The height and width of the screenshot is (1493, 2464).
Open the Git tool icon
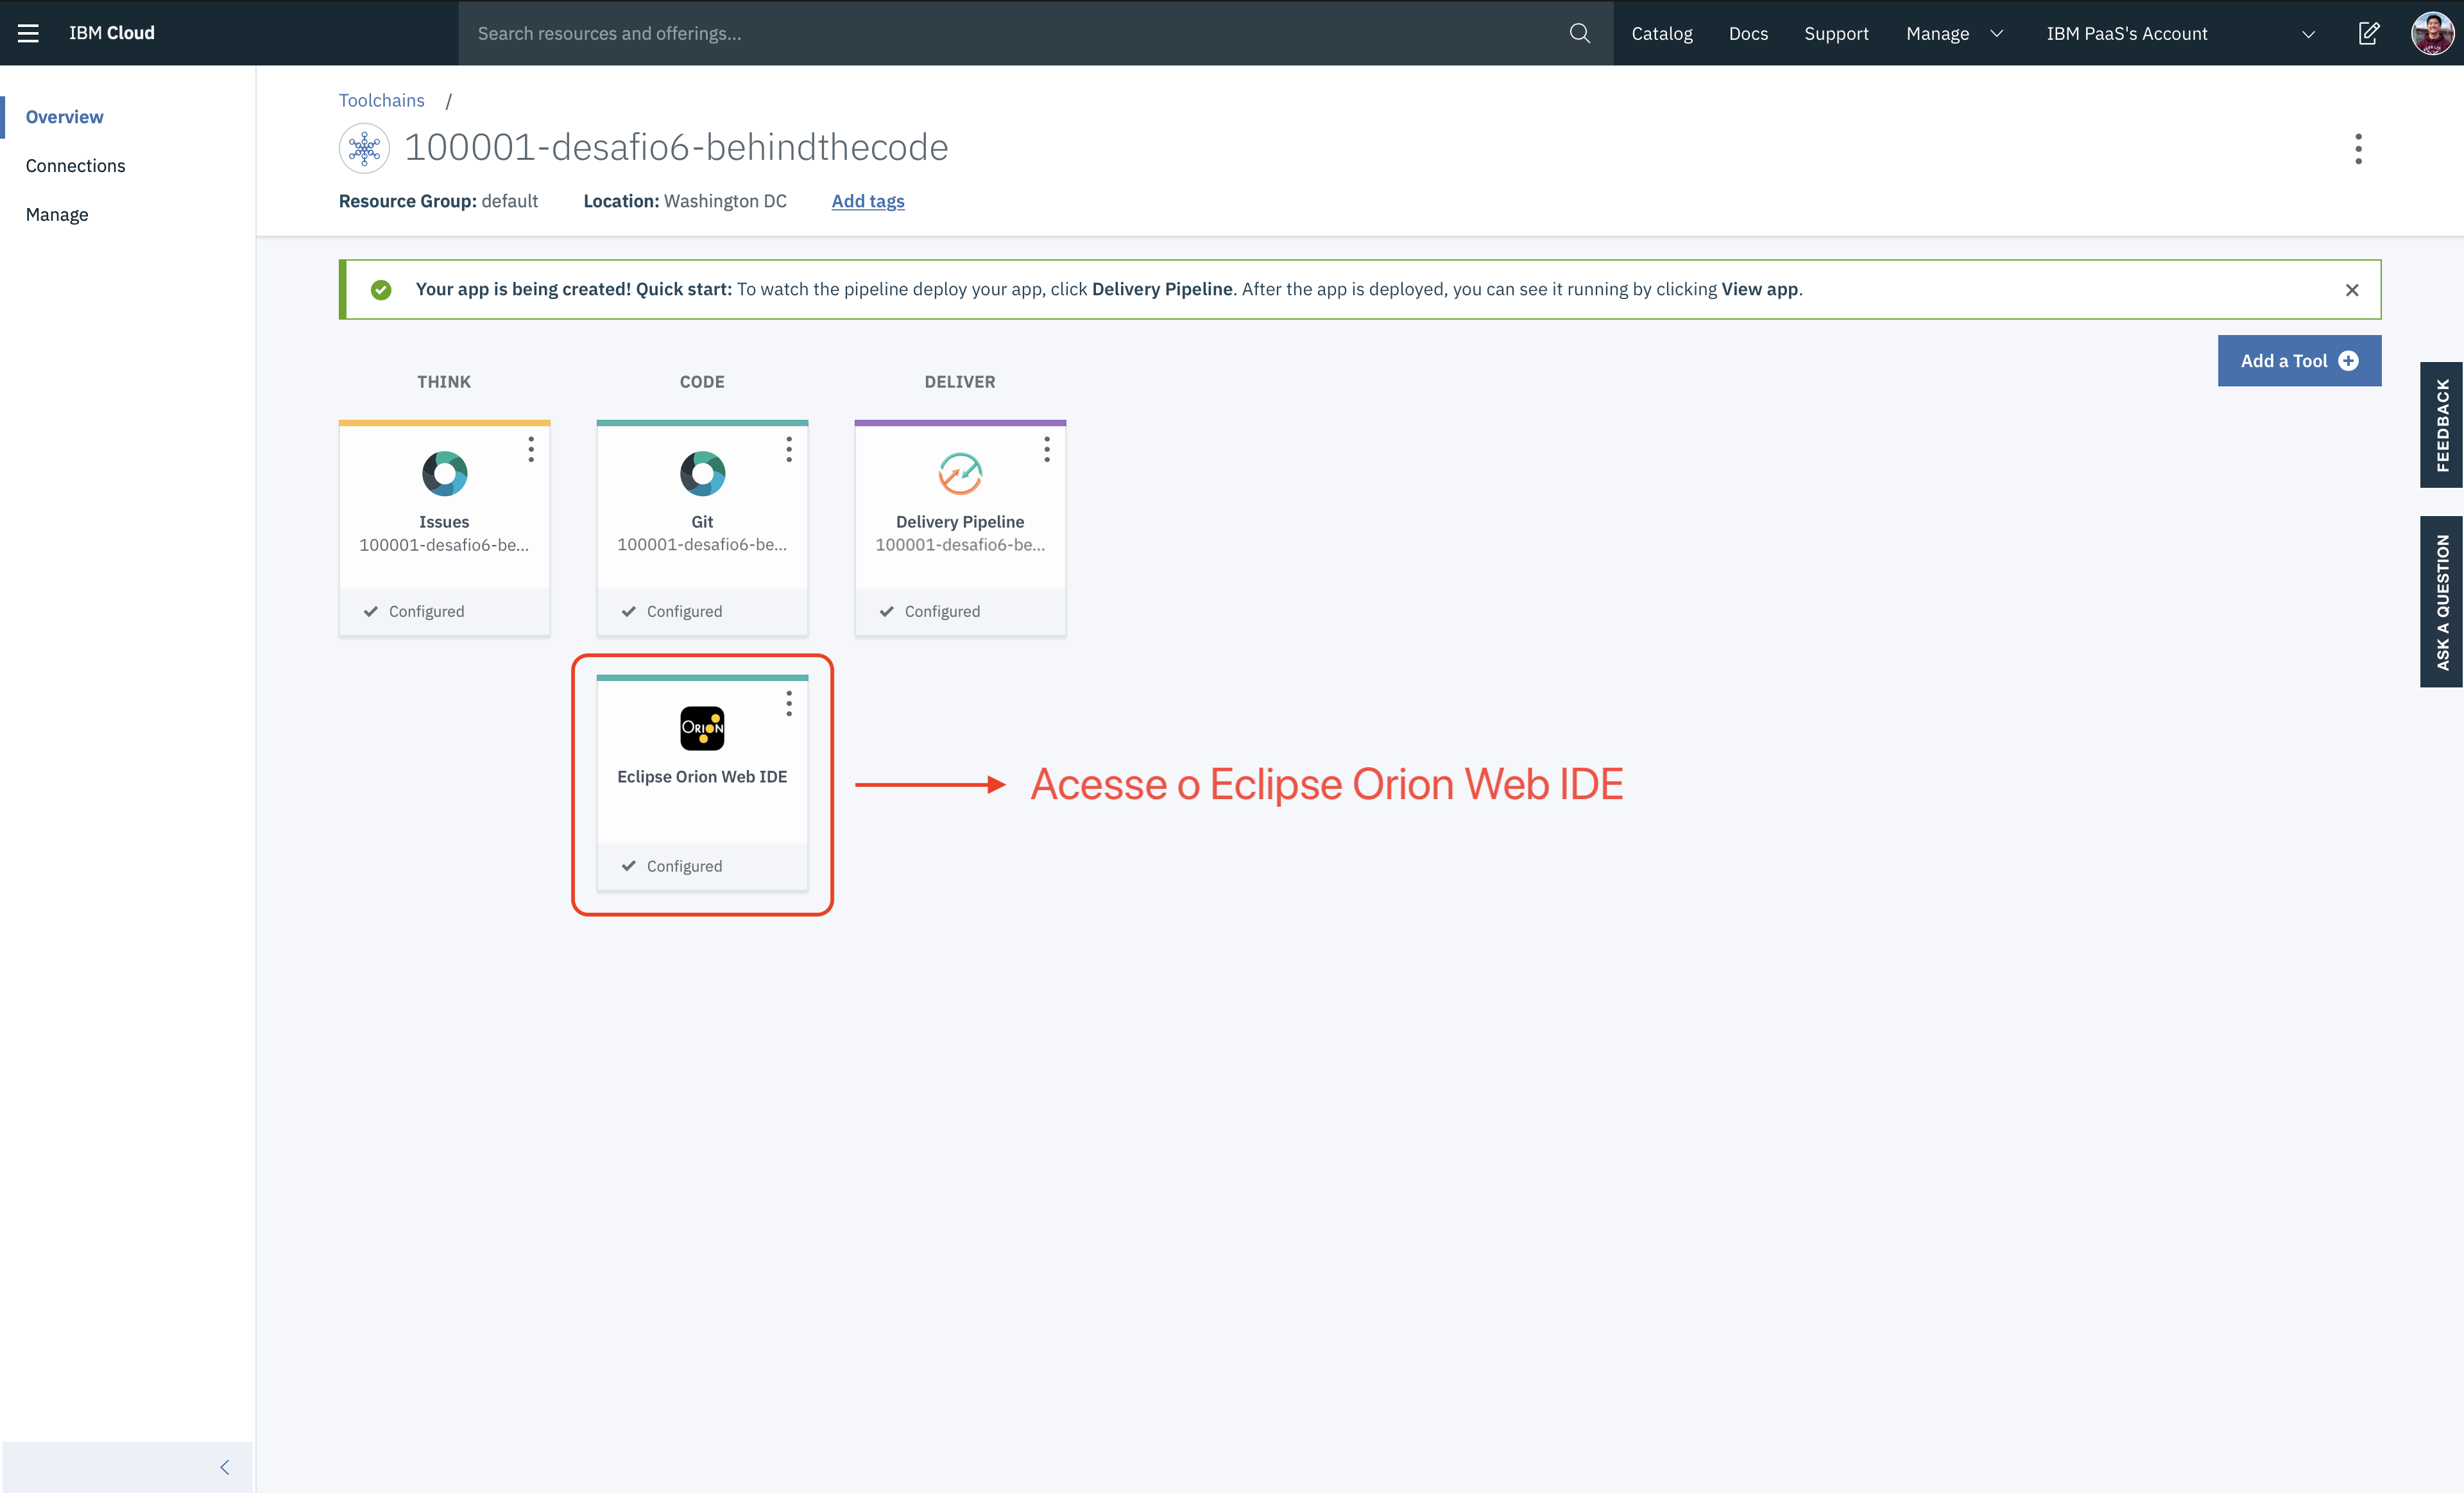[x=702, y=474]
